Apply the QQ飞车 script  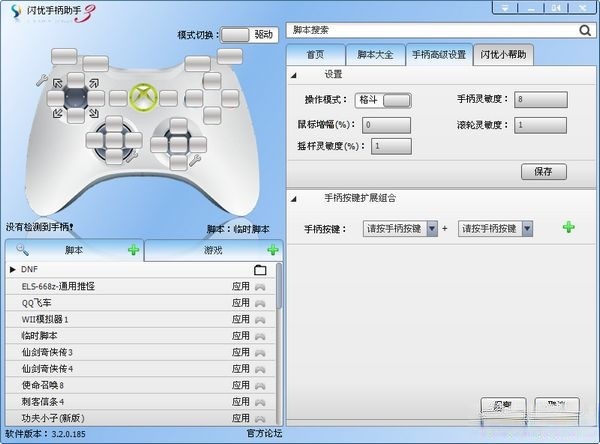241,303
